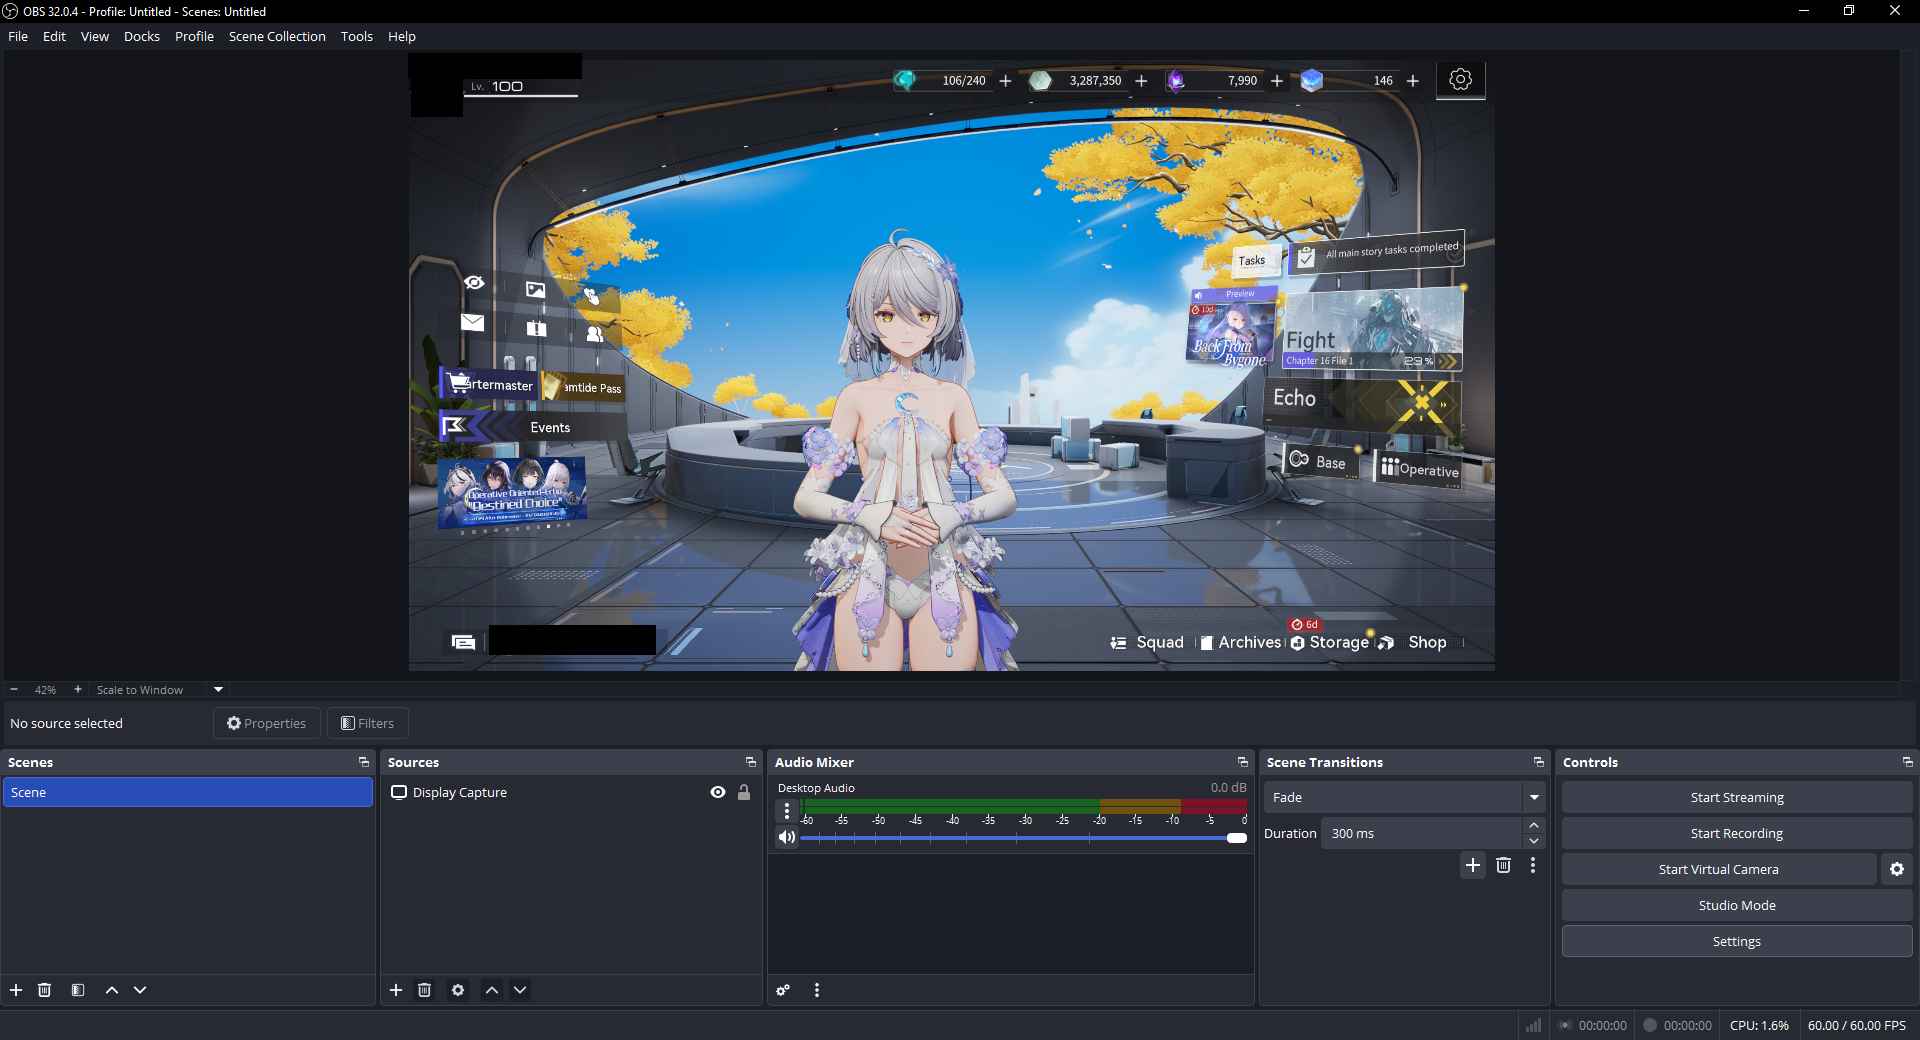The width and height of the screenshot is (1920, 1040).
Task: Open the Help menu
Action: [x=402, y=36]
